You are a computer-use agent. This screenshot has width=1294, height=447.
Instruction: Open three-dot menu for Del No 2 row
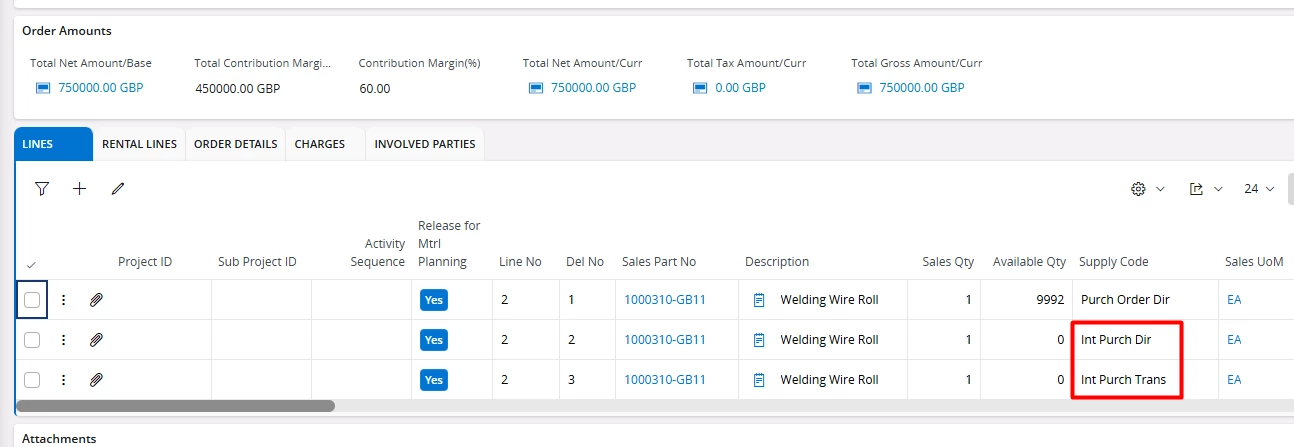point(63,340)
